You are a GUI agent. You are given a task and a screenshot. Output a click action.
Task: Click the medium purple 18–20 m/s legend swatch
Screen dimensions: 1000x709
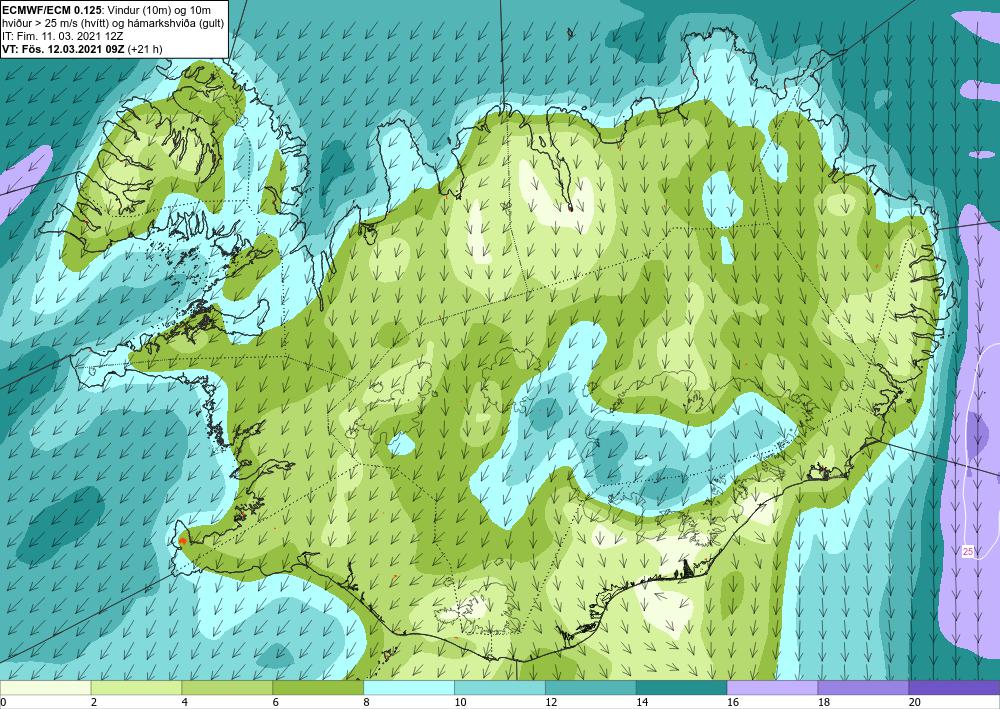pos(863,688)
